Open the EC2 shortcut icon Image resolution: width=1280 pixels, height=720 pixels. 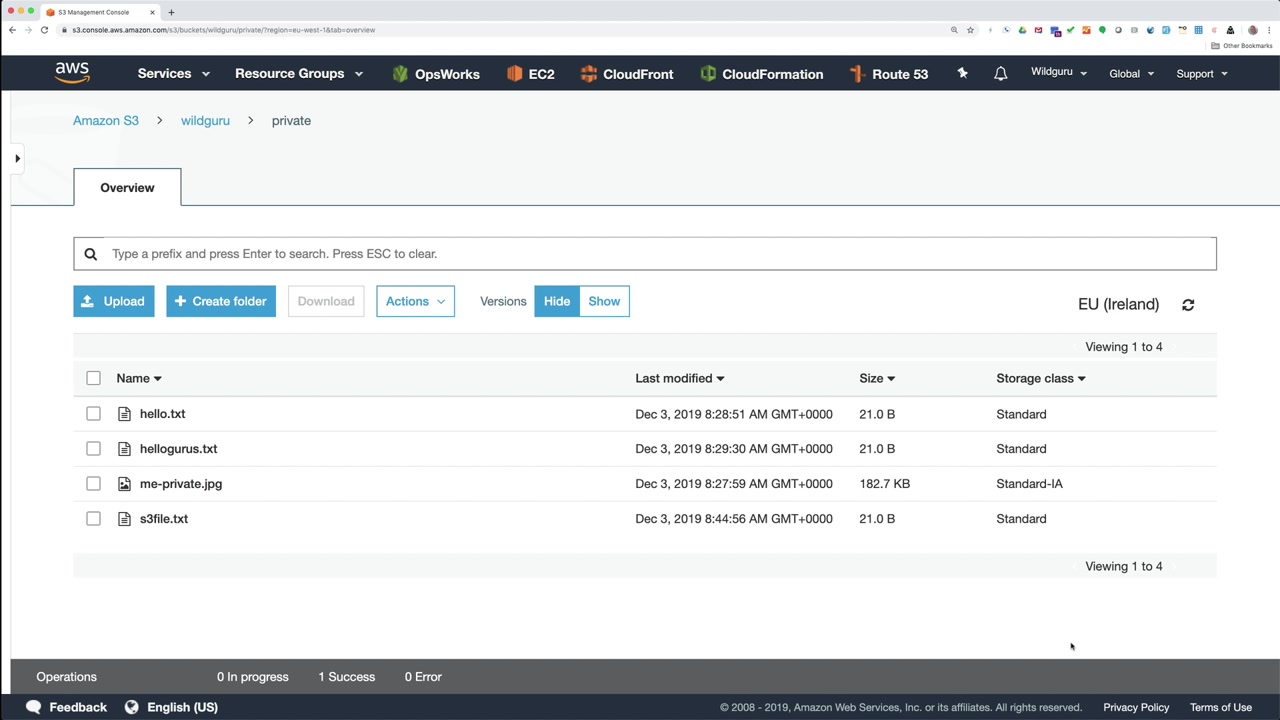point(514,74)
